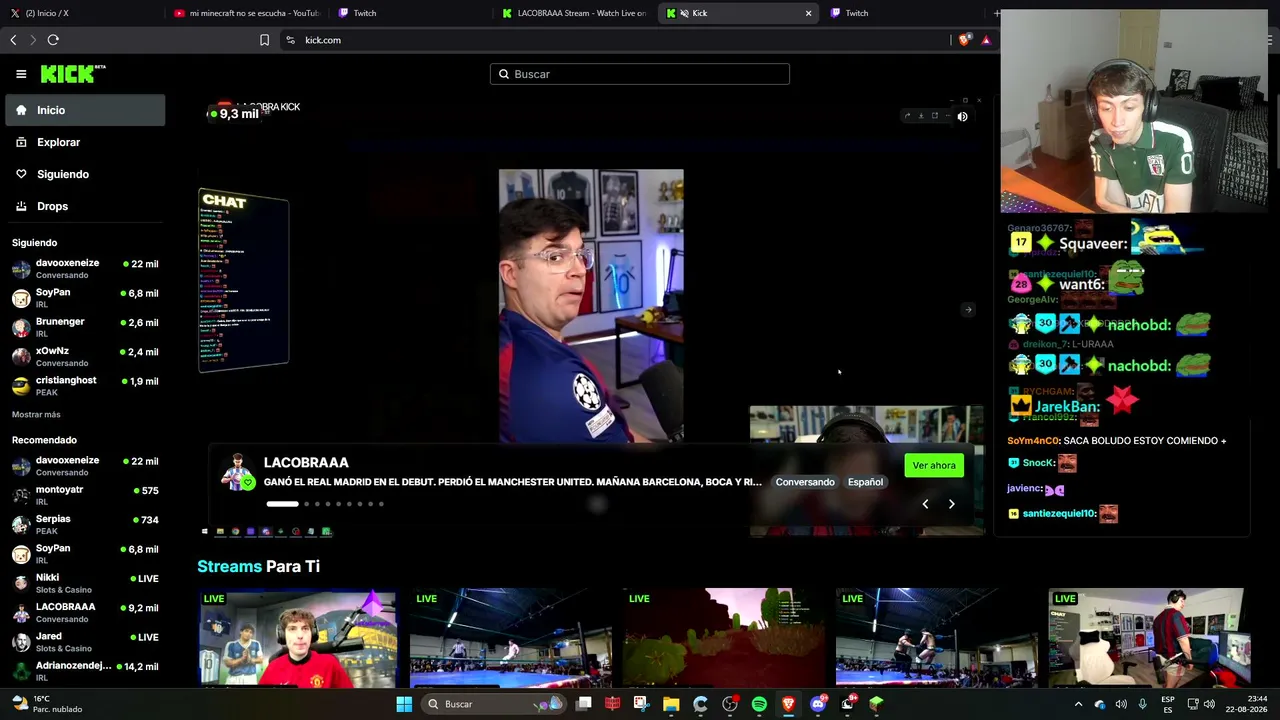Open recommended channel Adrianozendej
Viewport: 1280px width, 720px height.
tap(85, 671)
